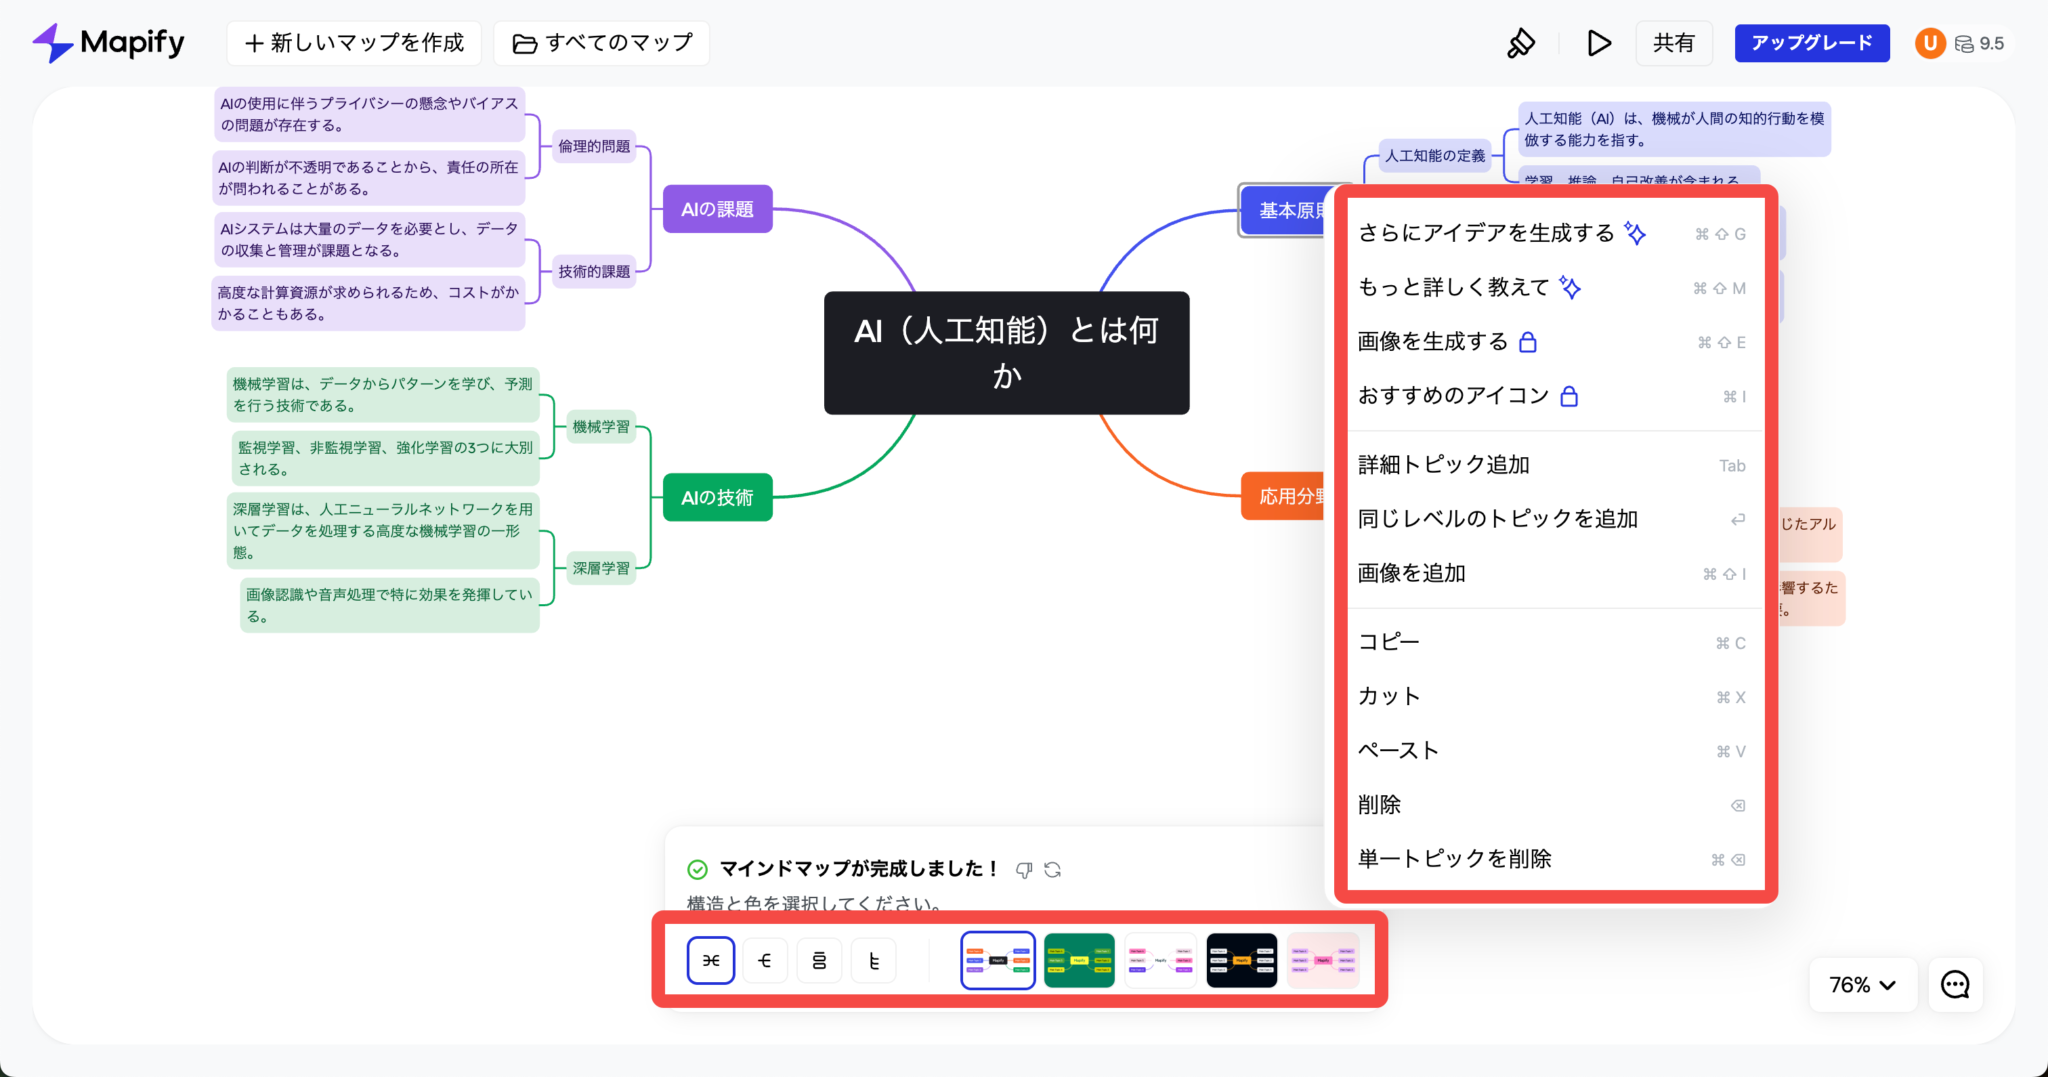Click the アップグレード upgrade button
2048x1077 pixels.
click(x=1811, y=43)
